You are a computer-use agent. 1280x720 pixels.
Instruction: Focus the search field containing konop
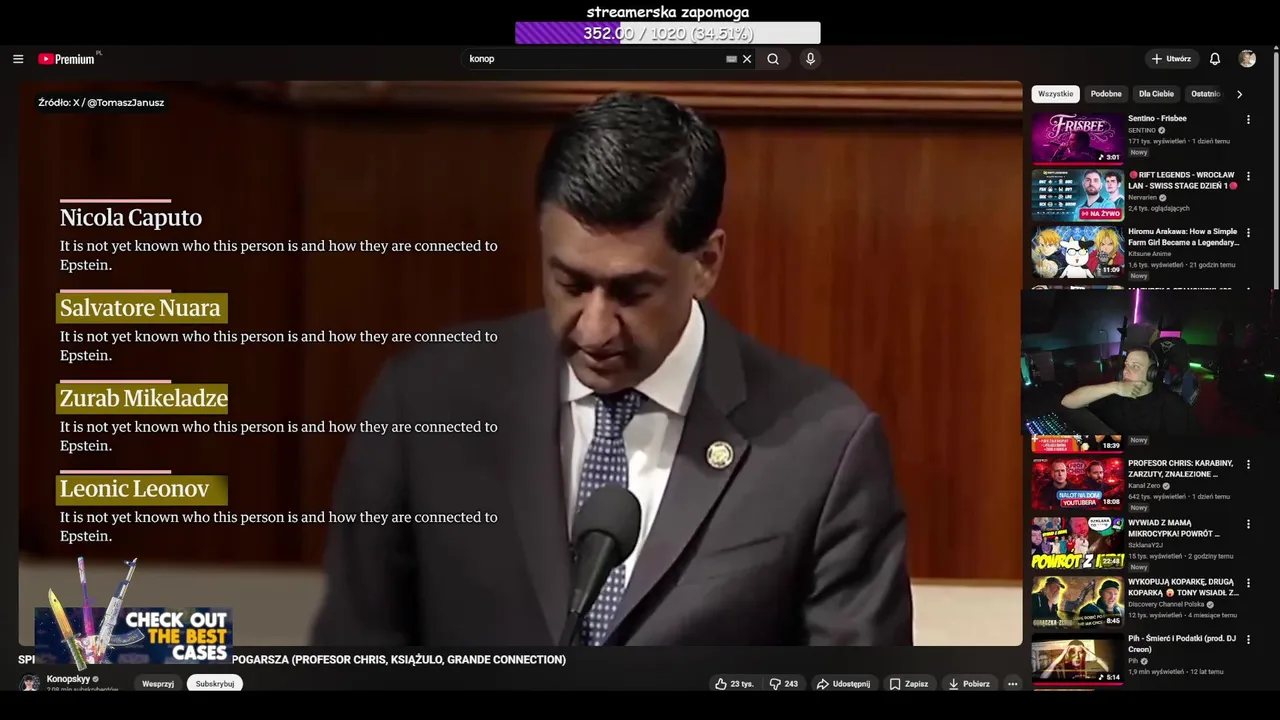[x=596, y=59]
